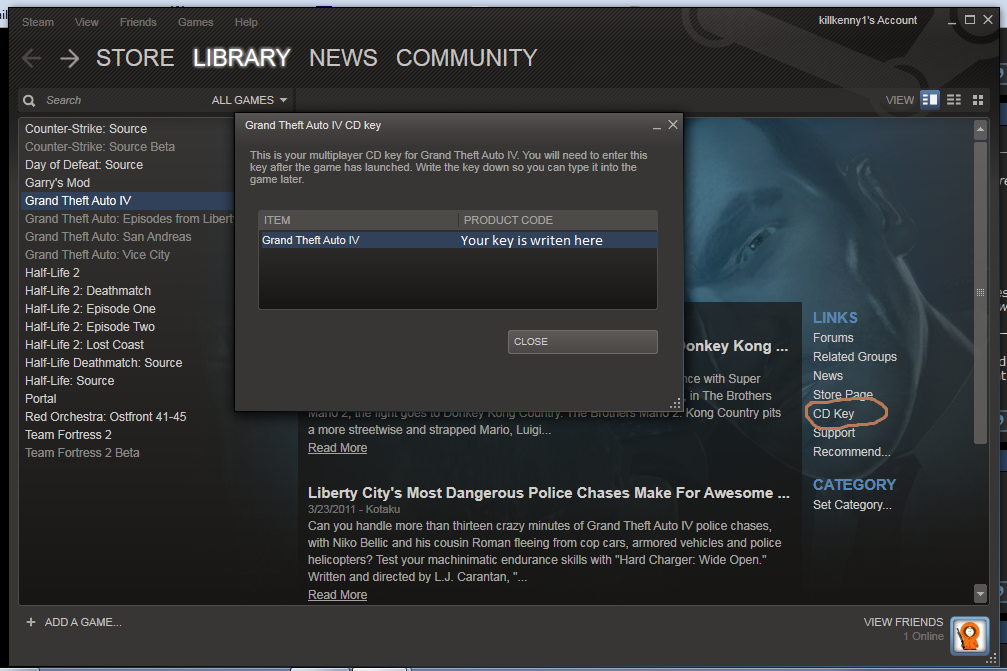Select Half-Life 2: Deathmatch
This screenshot has width=1007, height=671.
[88, 290]
